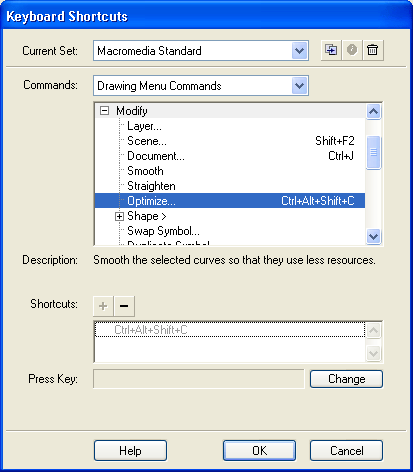Screen dimensions: 413x472
Task: Click the Change button
Action: 346,379
